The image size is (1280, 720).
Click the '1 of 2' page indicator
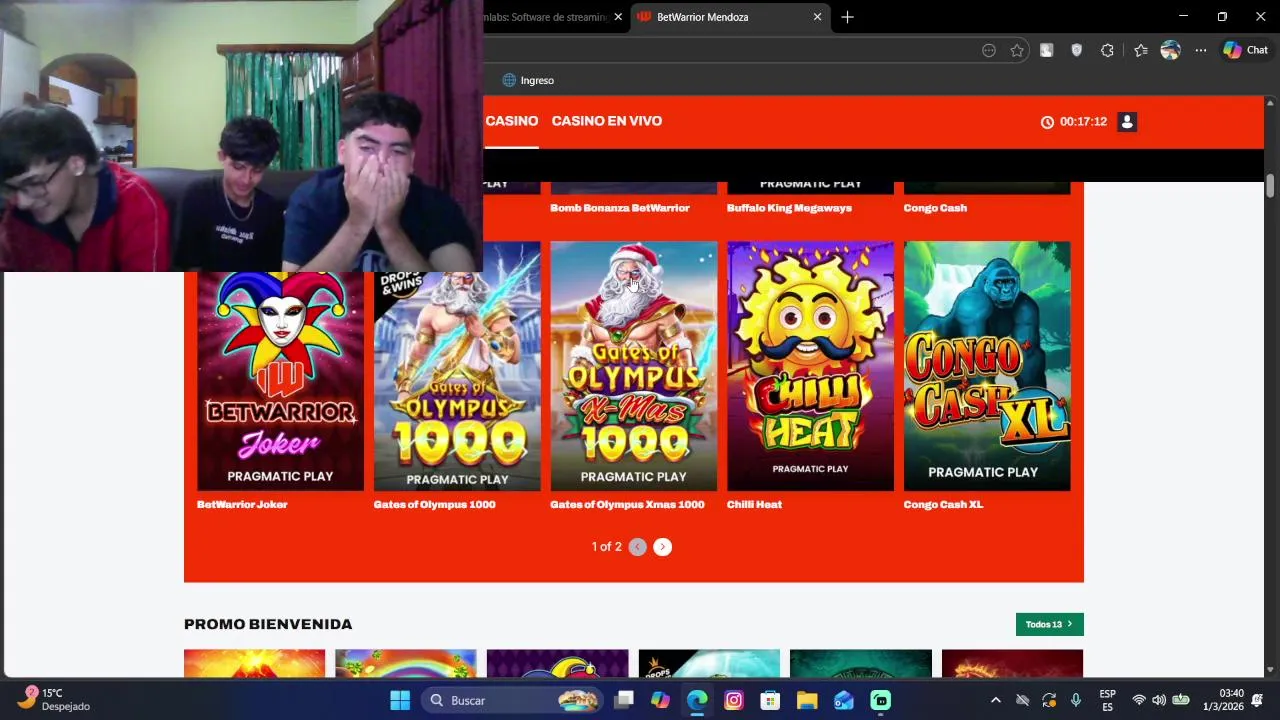(x=606, y=547)
